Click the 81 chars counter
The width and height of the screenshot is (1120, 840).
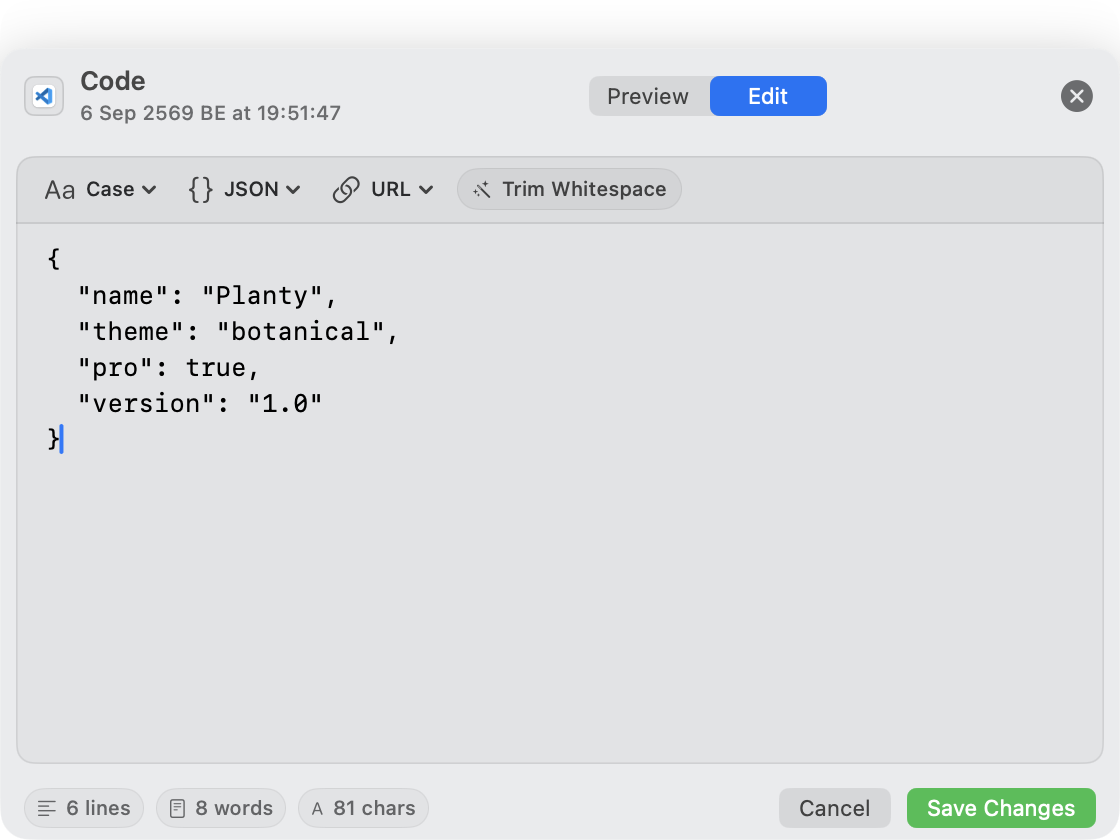coord(364,808)
